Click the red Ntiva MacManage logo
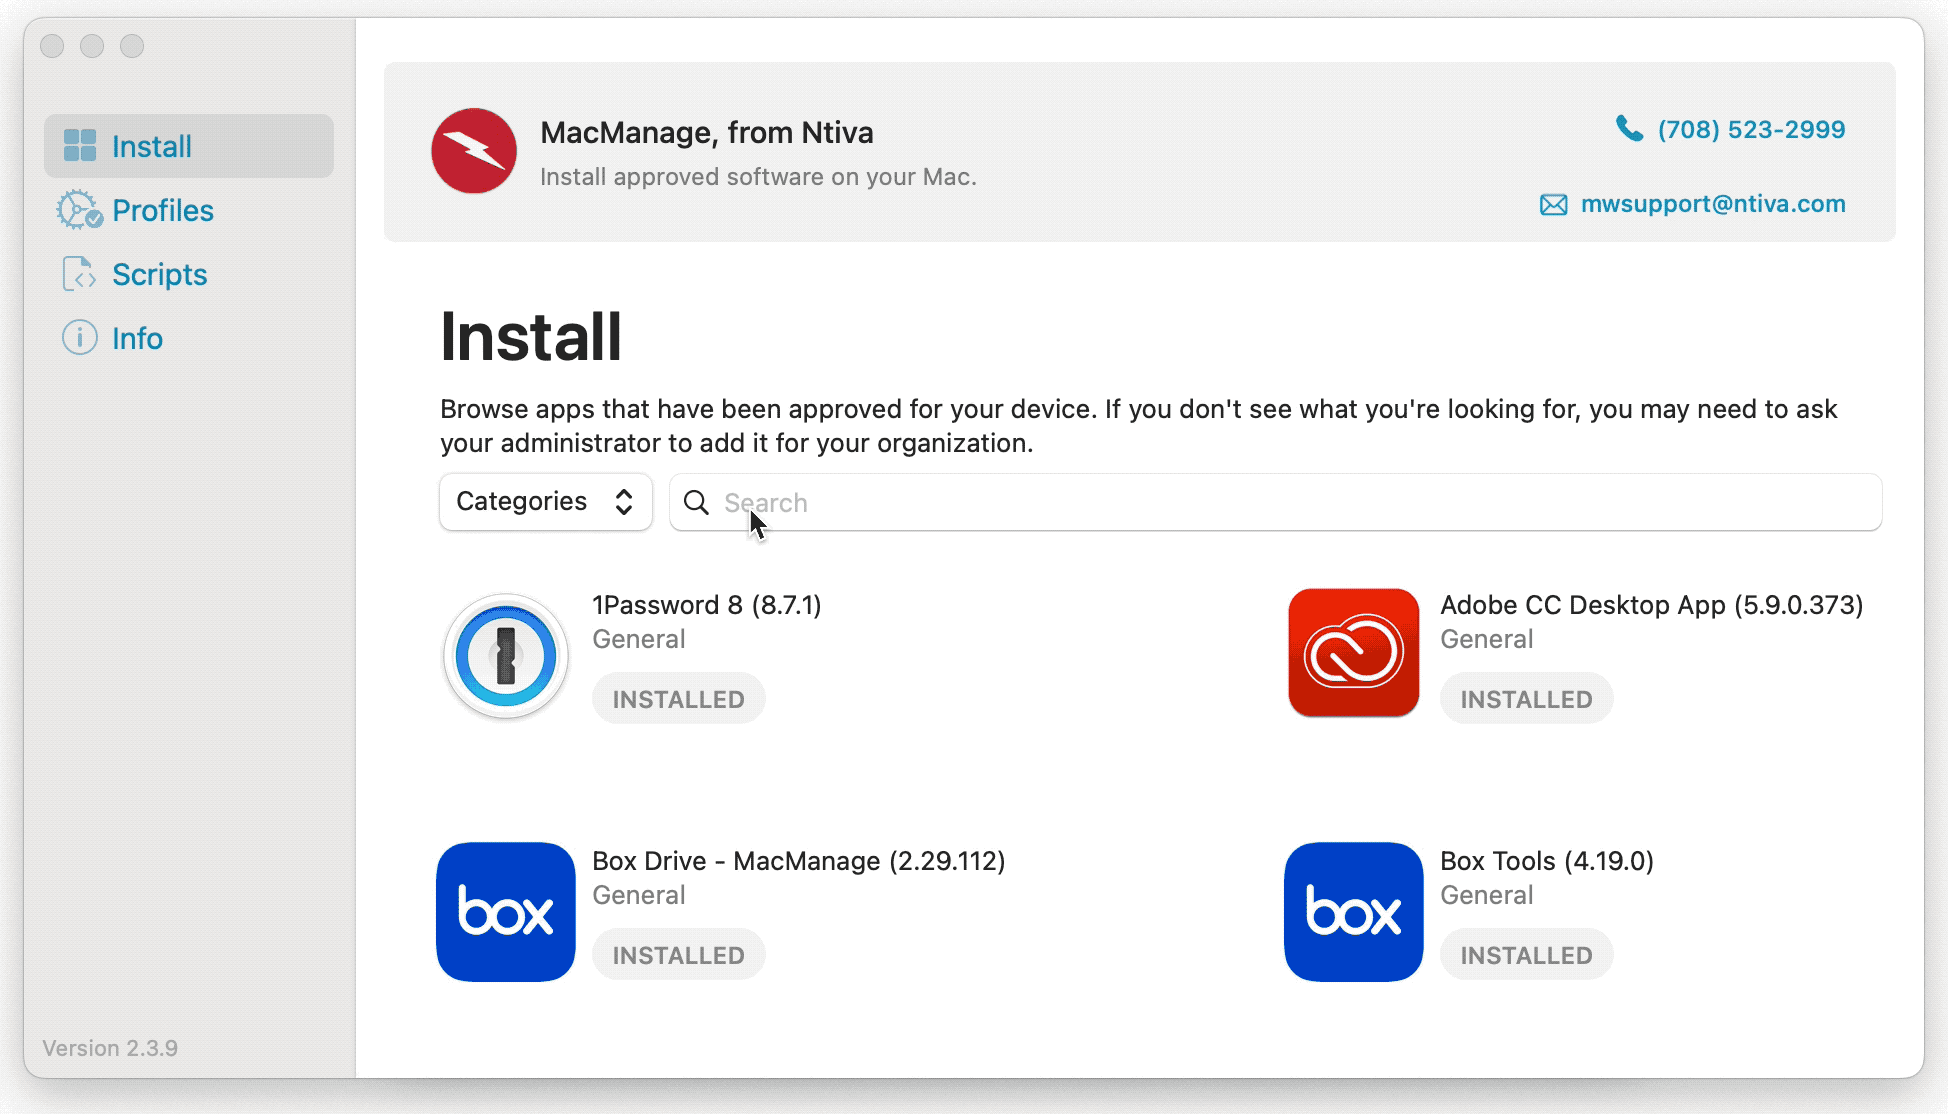 pos(474,151)
